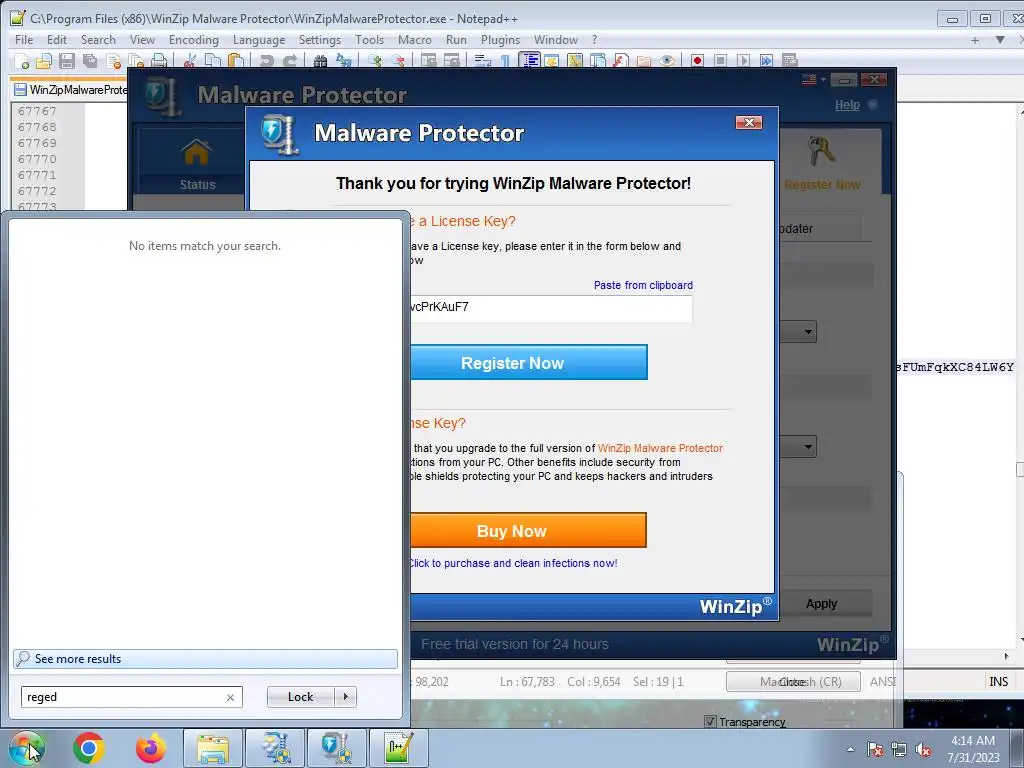The width and height of the screenshot is (1024, 768).
Task: Click the Start orb on the taskbar
Action: tap(27, 748)
